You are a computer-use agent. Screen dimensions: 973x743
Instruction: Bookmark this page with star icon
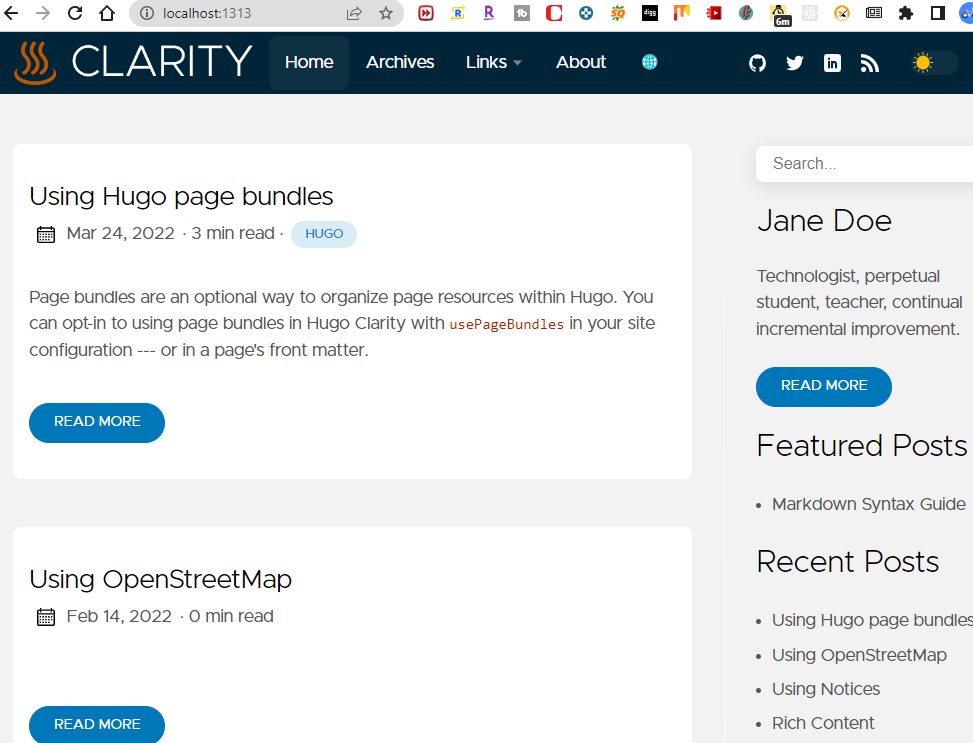click(386, 13)
